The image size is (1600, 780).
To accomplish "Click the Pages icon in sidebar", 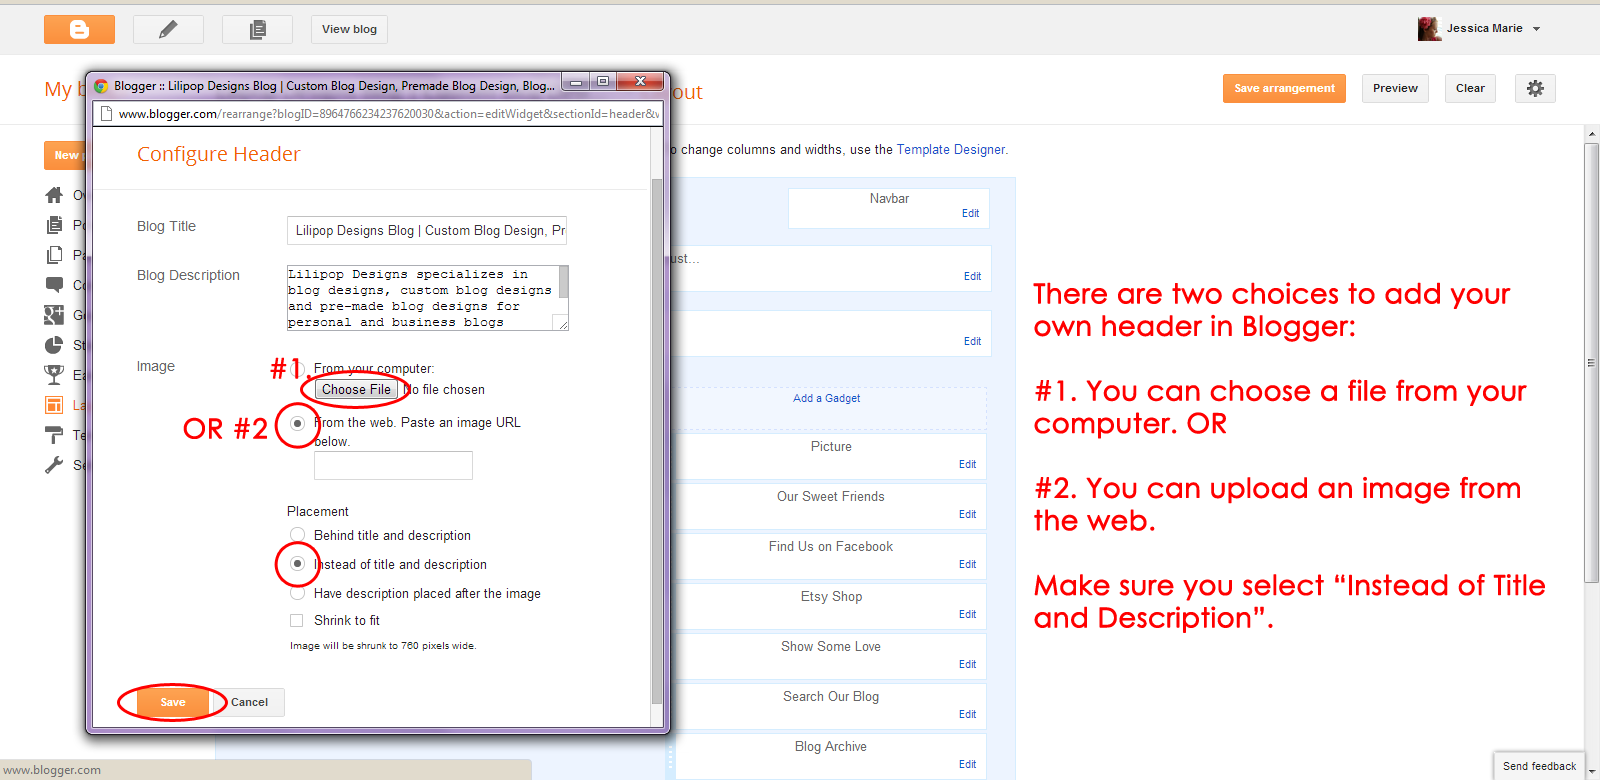I will pyautogui.click(x=54, y=255).
